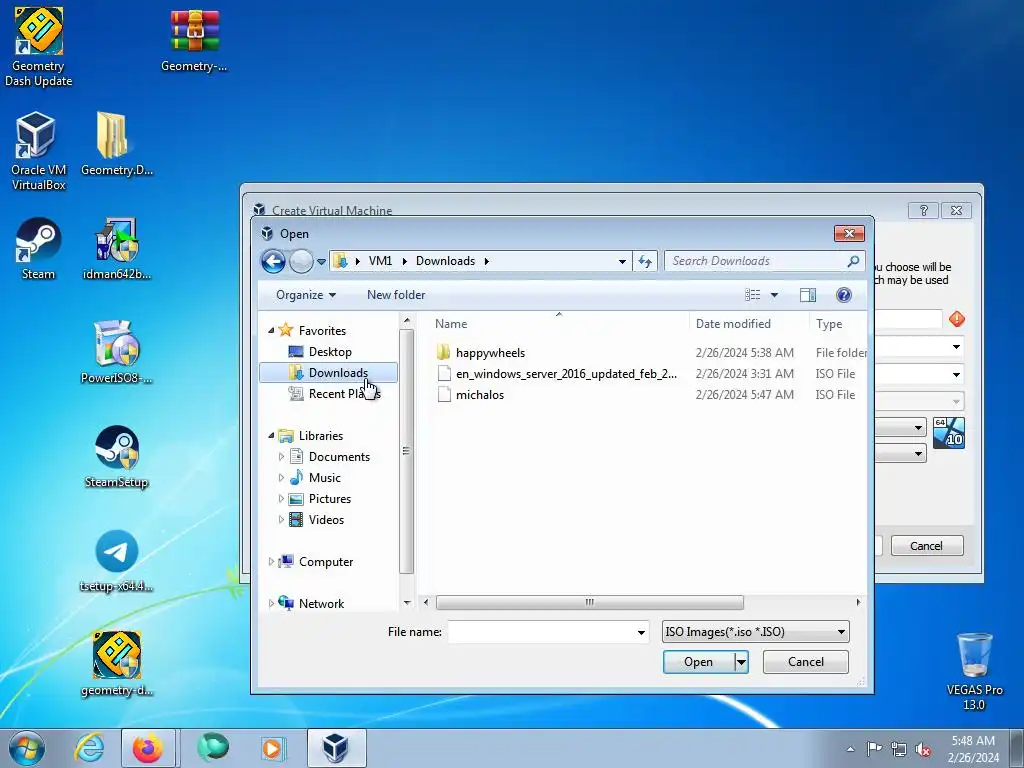1024x768 pixels.
Task: Expand the Documents library node
Action: (x=281, y=456)
